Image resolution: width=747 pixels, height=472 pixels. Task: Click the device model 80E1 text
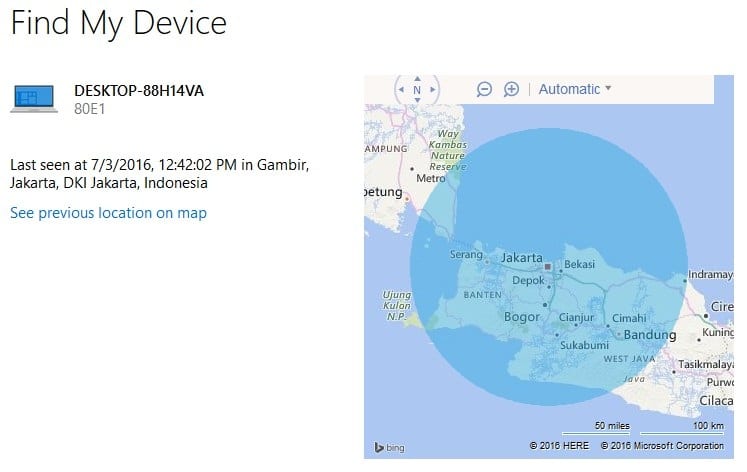coord(90,109)
